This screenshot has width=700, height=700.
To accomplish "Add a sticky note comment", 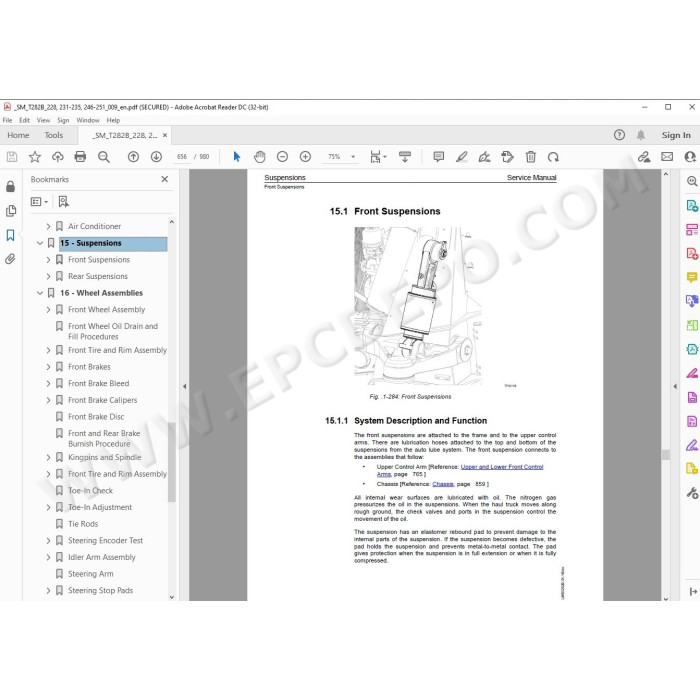I will pos(439,157).
